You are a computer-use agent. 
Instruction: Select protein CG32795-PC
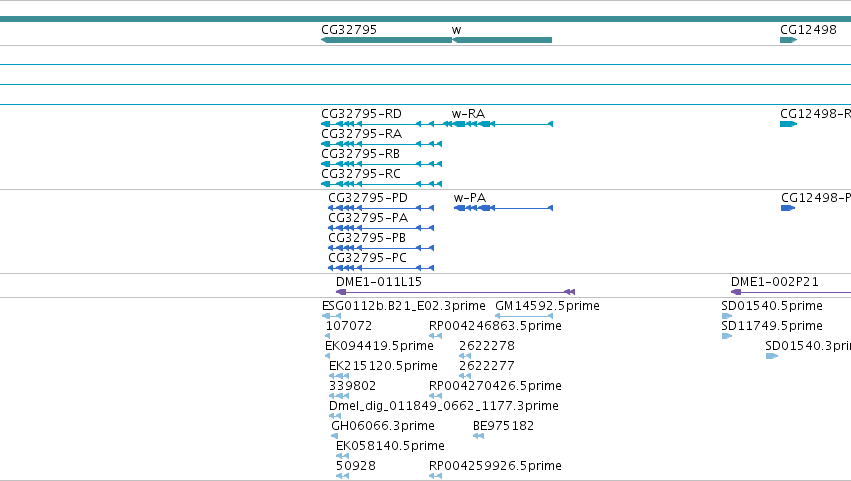pyautogui.click(x=367, y=258)
